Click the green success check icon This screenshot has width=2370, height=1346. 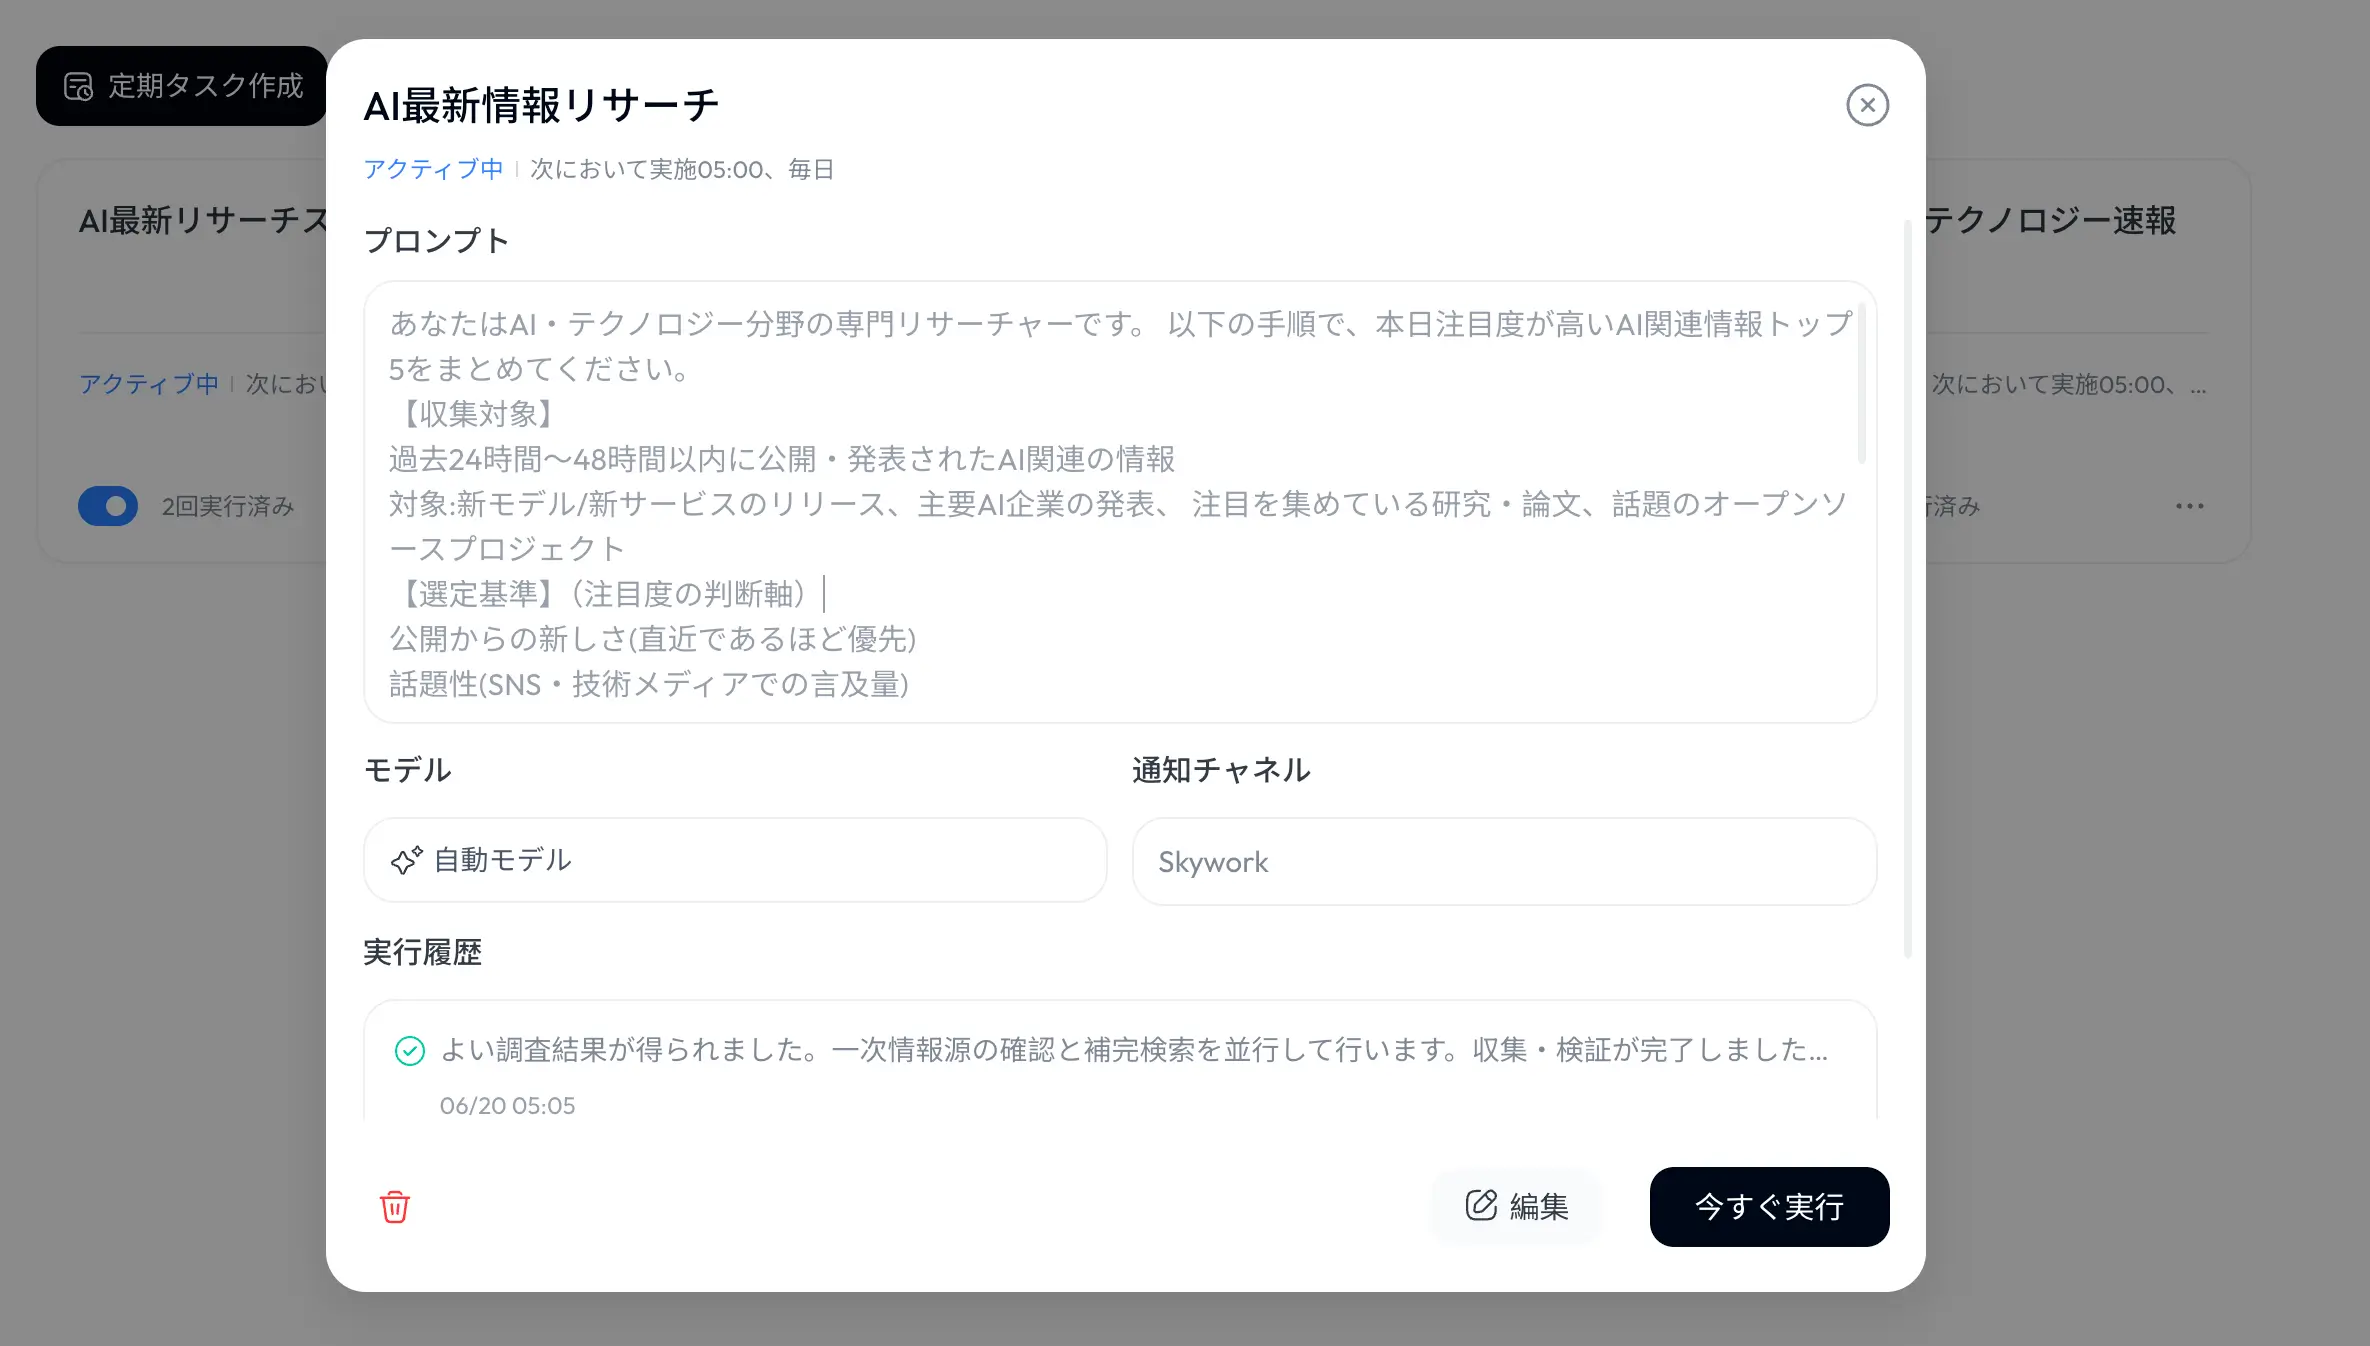410,1051
